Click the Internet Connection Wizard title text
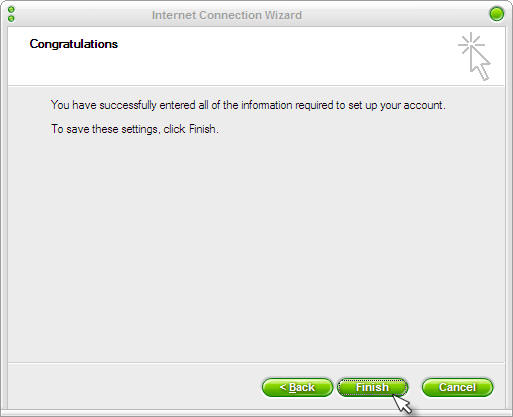This screenshot has height=417, width=513. point(227,15)
